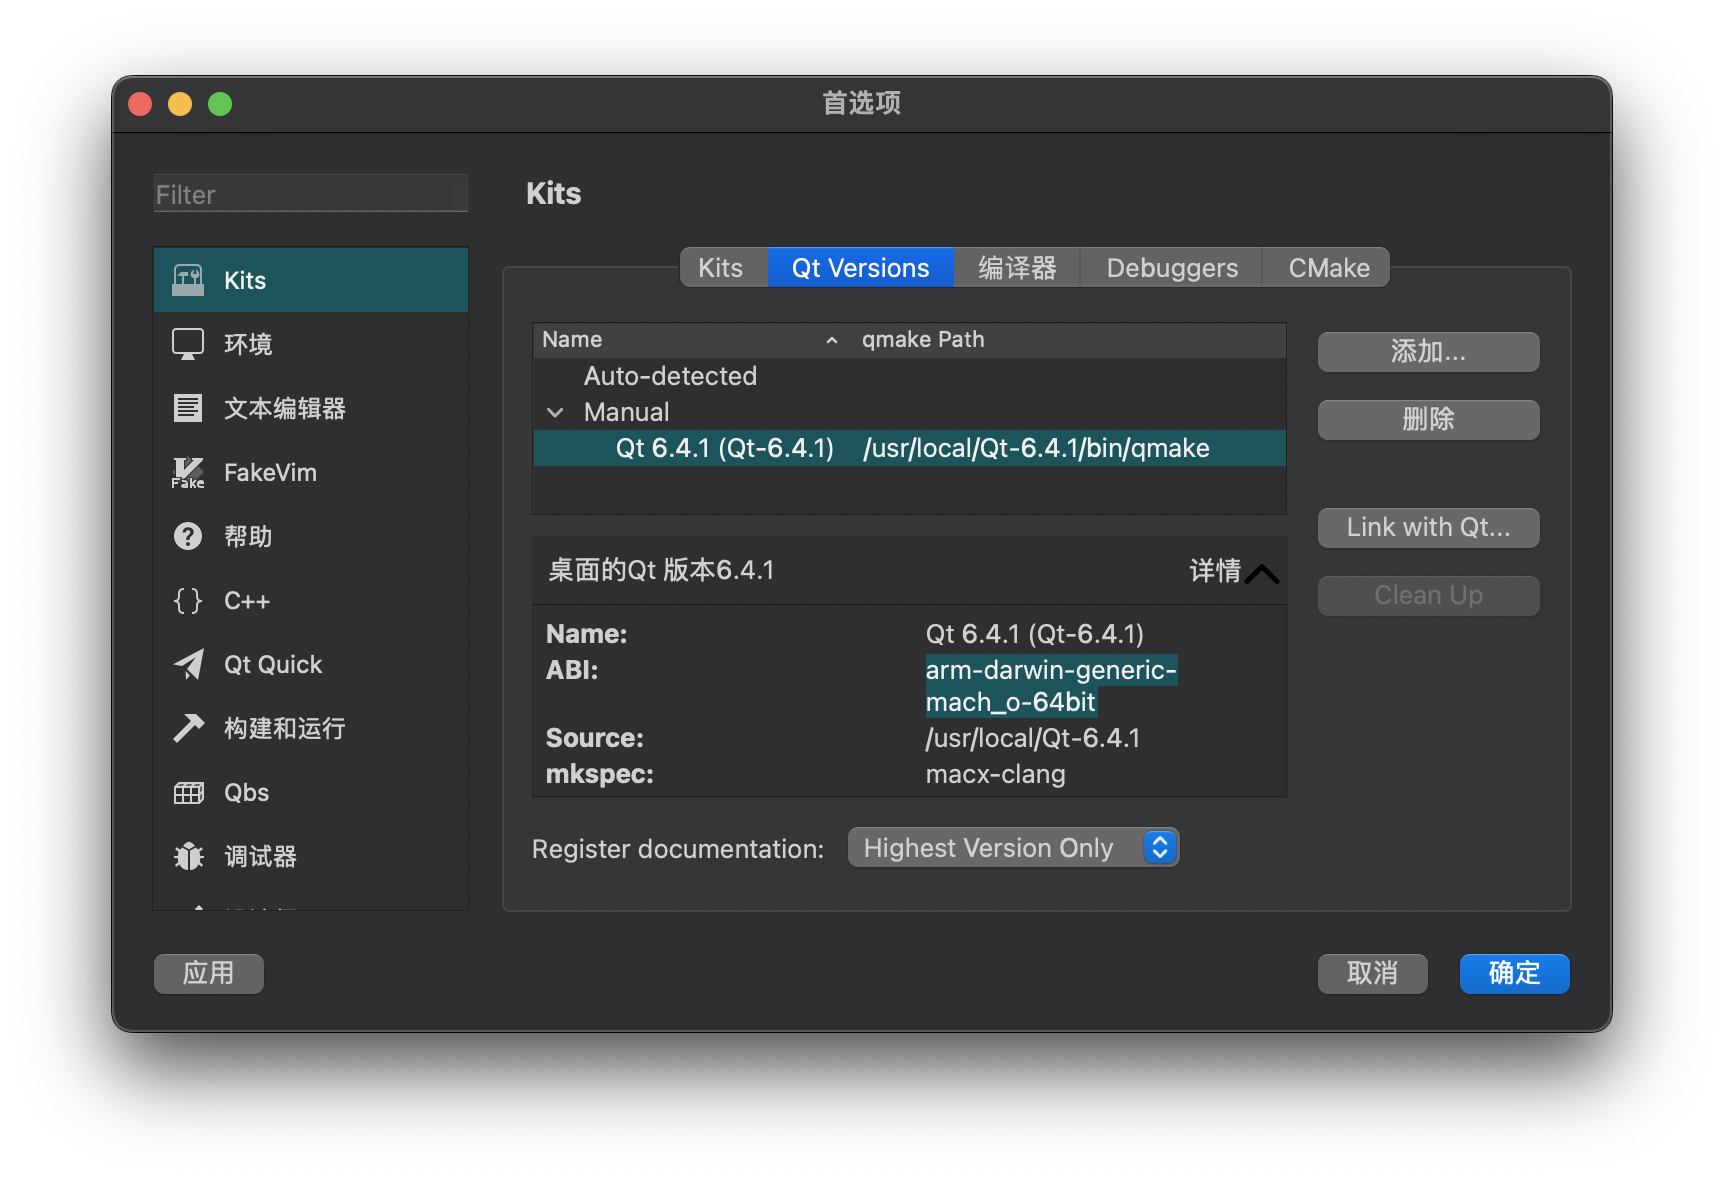Focus the Filter input field
Image resolution: width=1724 pixels, height=1180 pixels.
coord(311,194)
